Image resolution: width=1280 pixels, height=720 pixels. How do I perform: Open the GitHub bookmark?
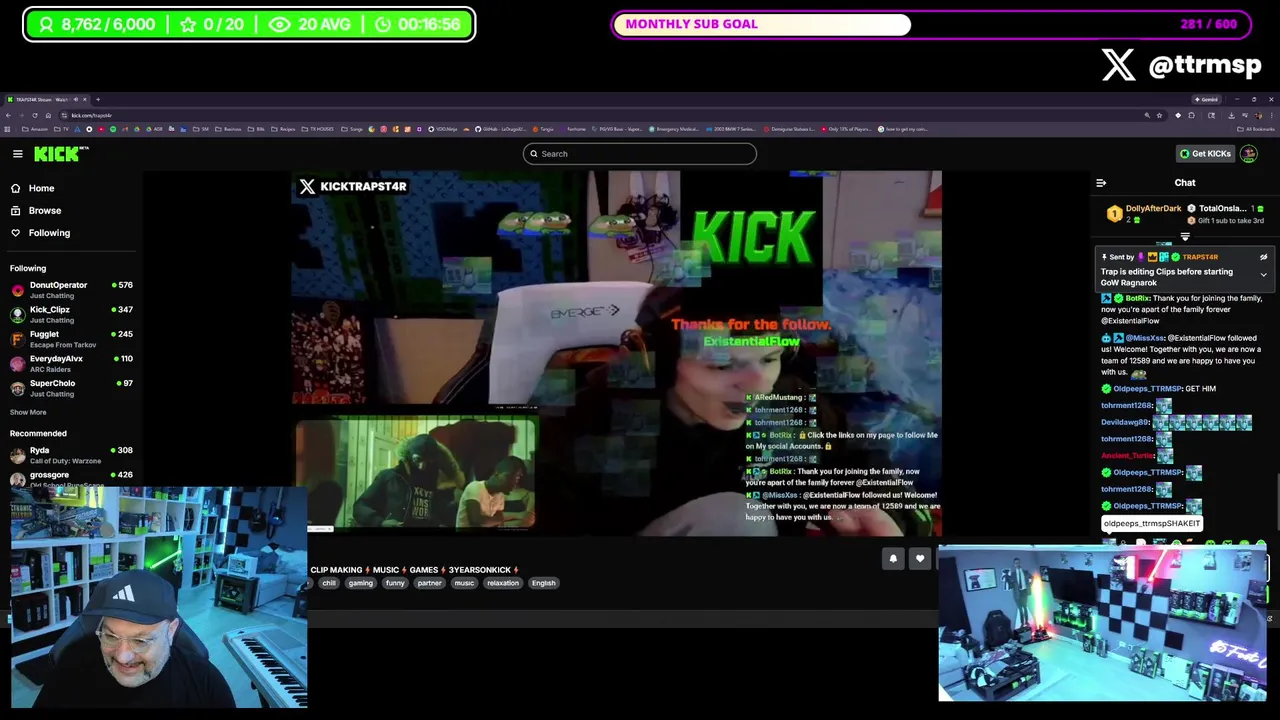(x=501, y=129)
